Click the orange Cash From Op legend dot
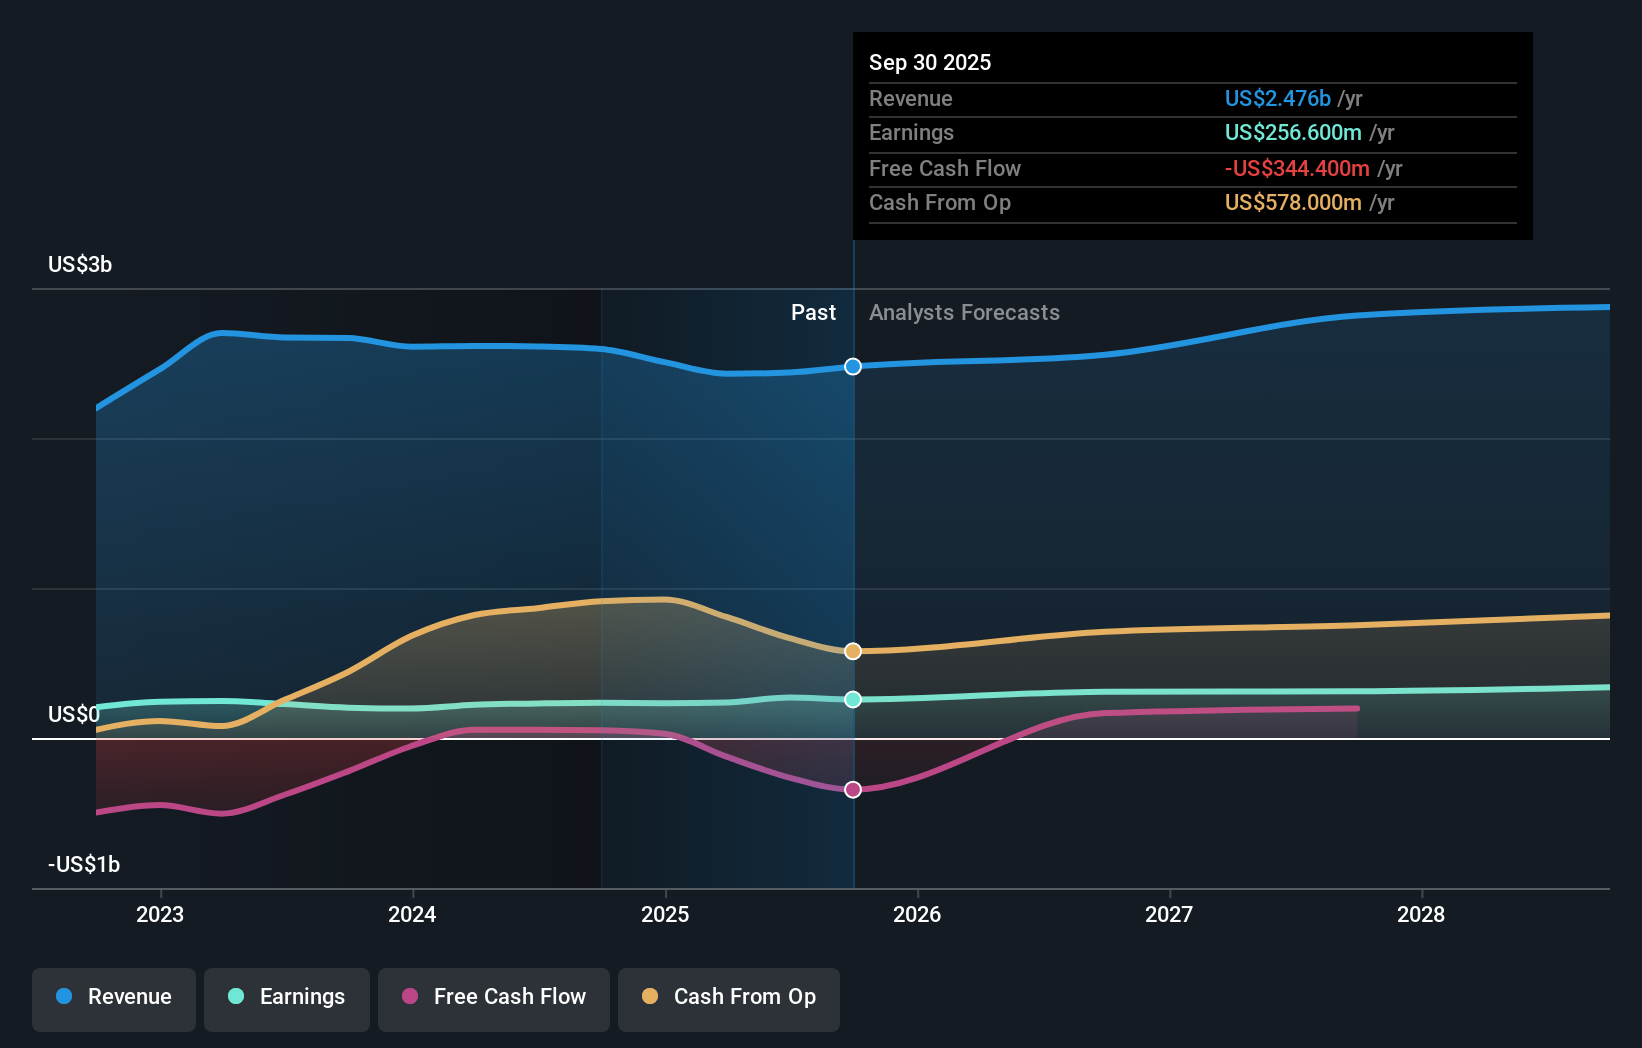Viewport: 1642px width, 1048px height. [651, 997]
